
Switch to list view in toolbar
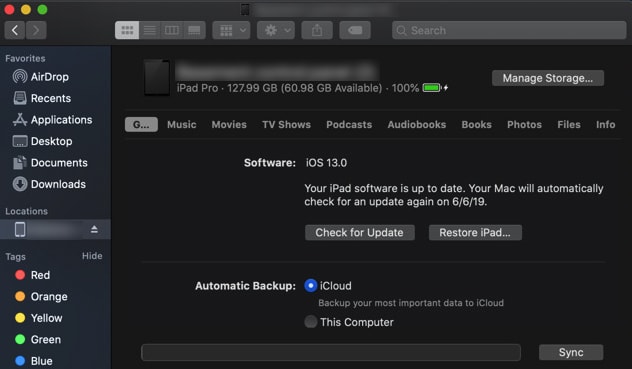tap(150, 30)
